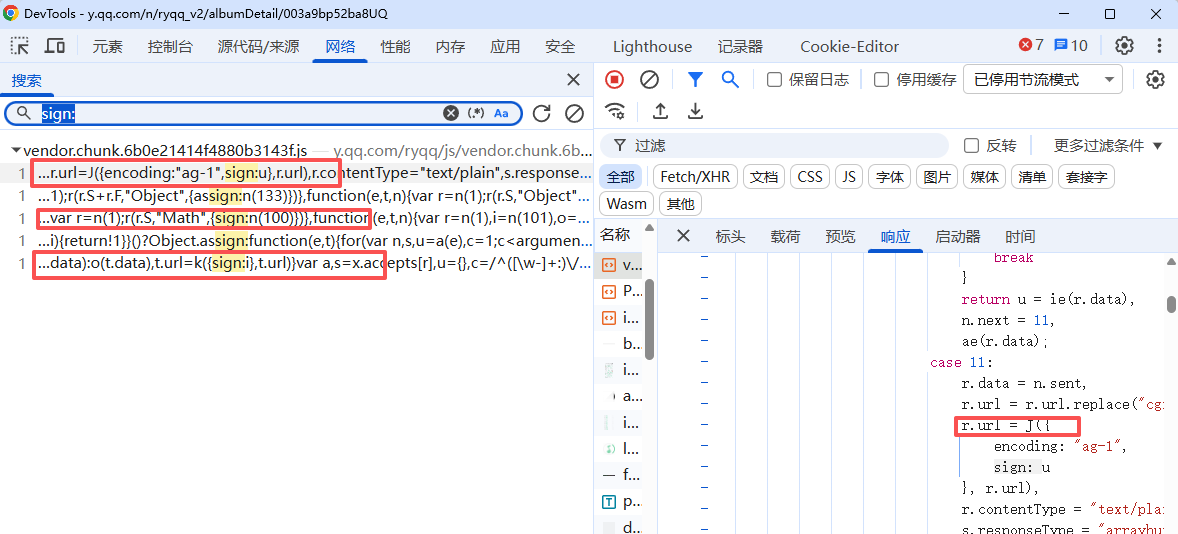Refresh the search results
The image size is (1178, 534).
542,113
